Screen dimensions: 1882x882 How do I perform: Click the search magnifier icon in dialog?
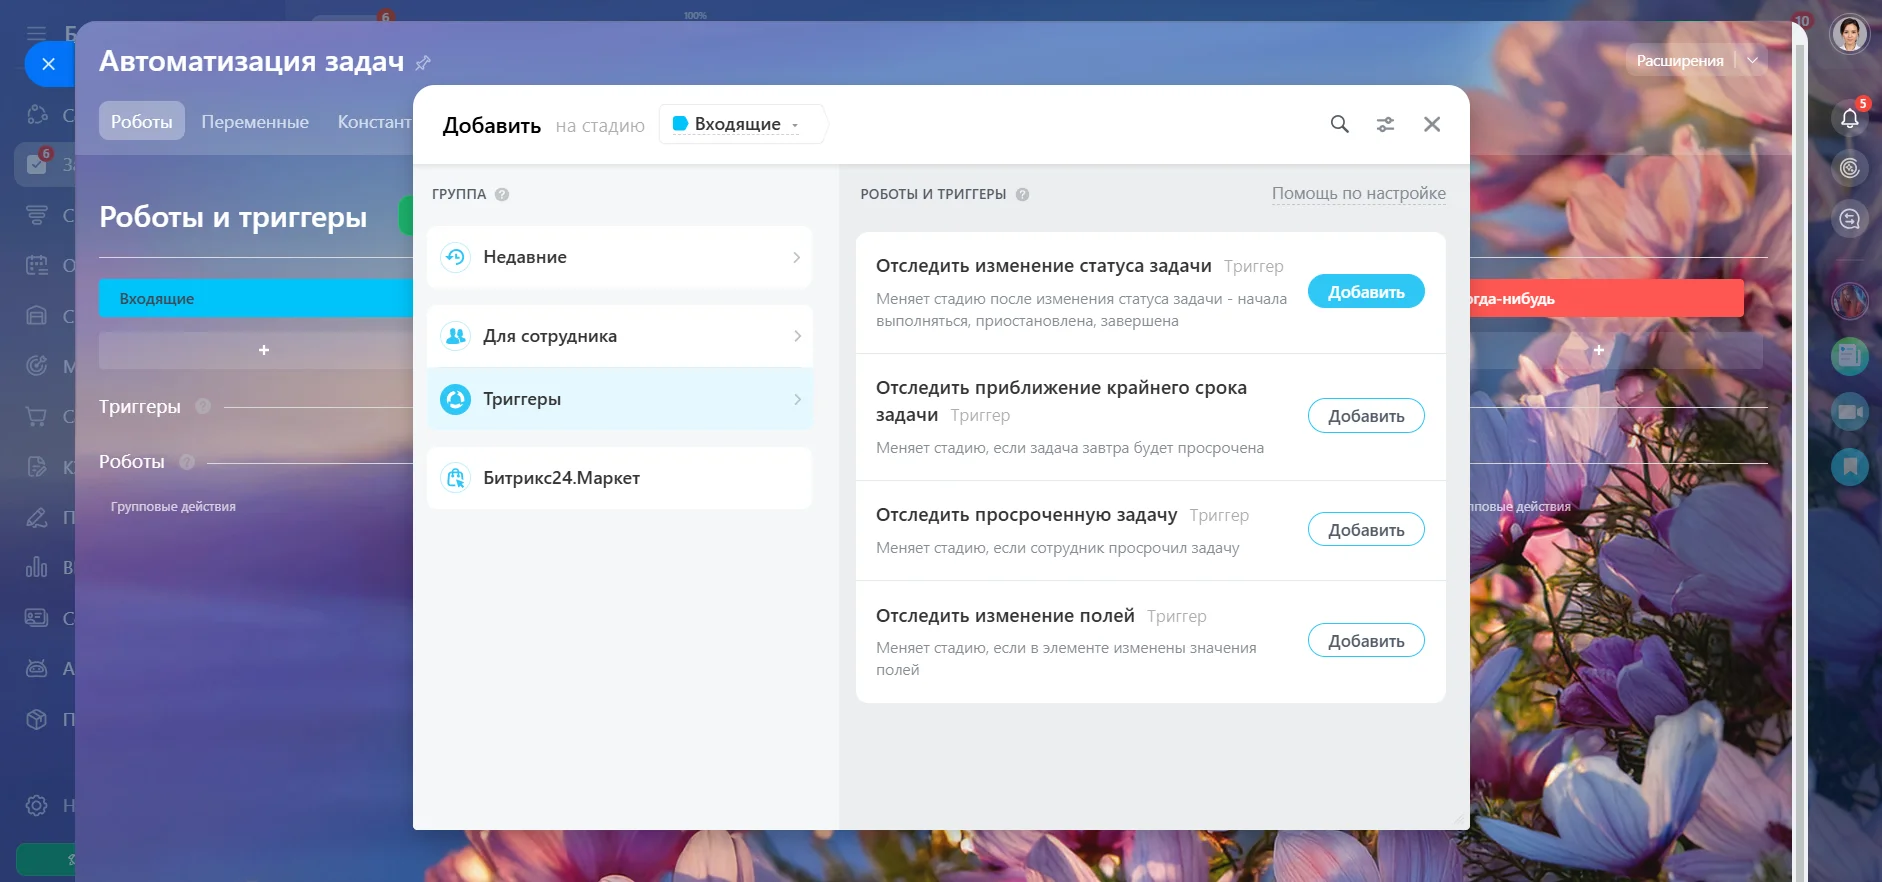pyautogui.click(x=1339, y=124)
